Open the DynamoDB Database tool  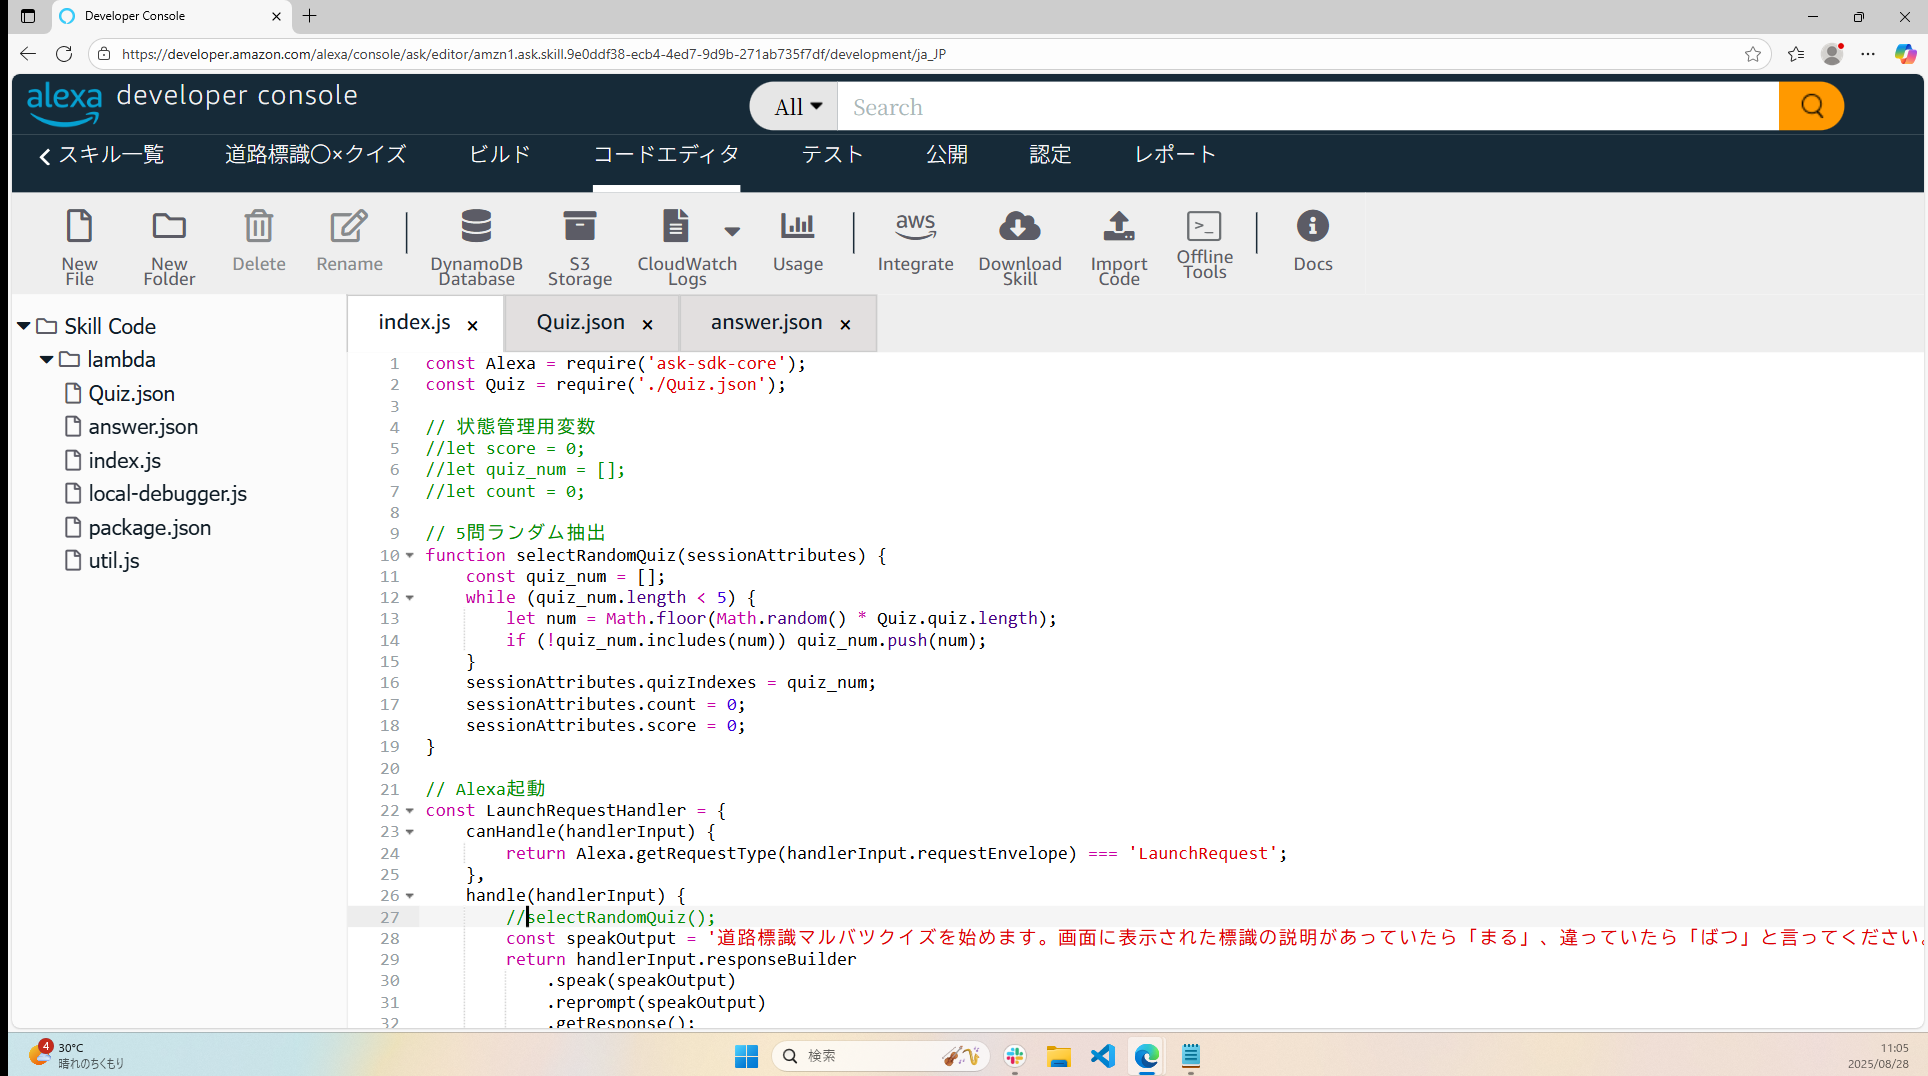[476, 228]
